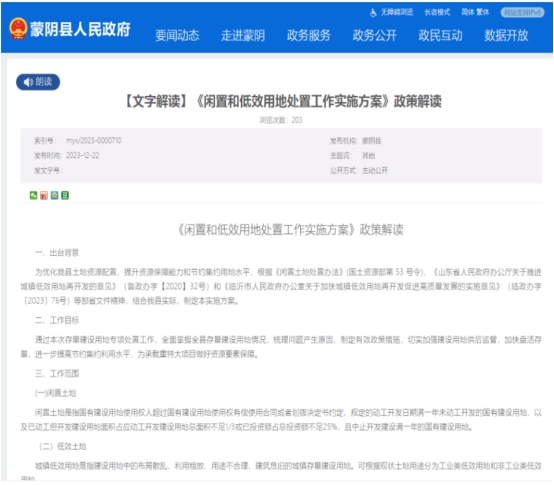
Task: Open the 要闻动态 menu
Action: [177, 35]
